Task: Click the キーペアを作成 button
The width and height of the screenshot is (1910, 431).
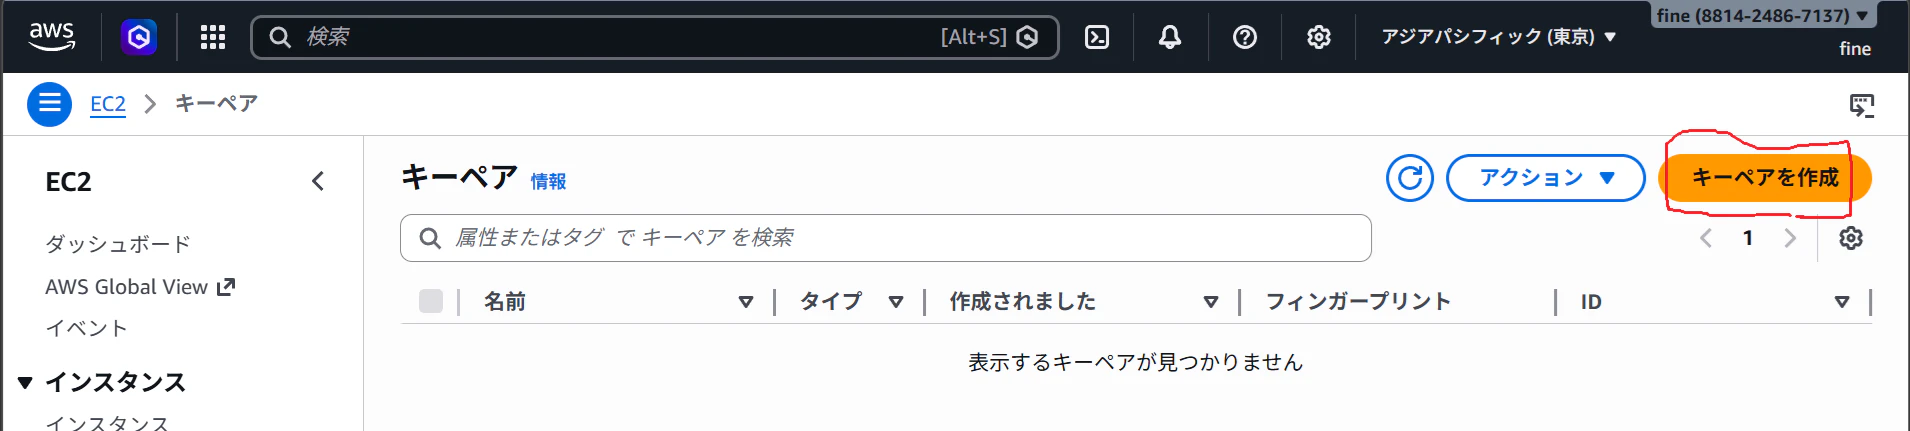Action: 1765,178
